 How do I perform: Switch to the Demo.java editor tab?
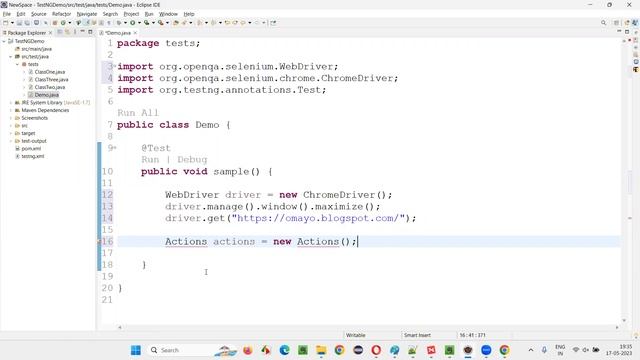(x=118, y=33)
